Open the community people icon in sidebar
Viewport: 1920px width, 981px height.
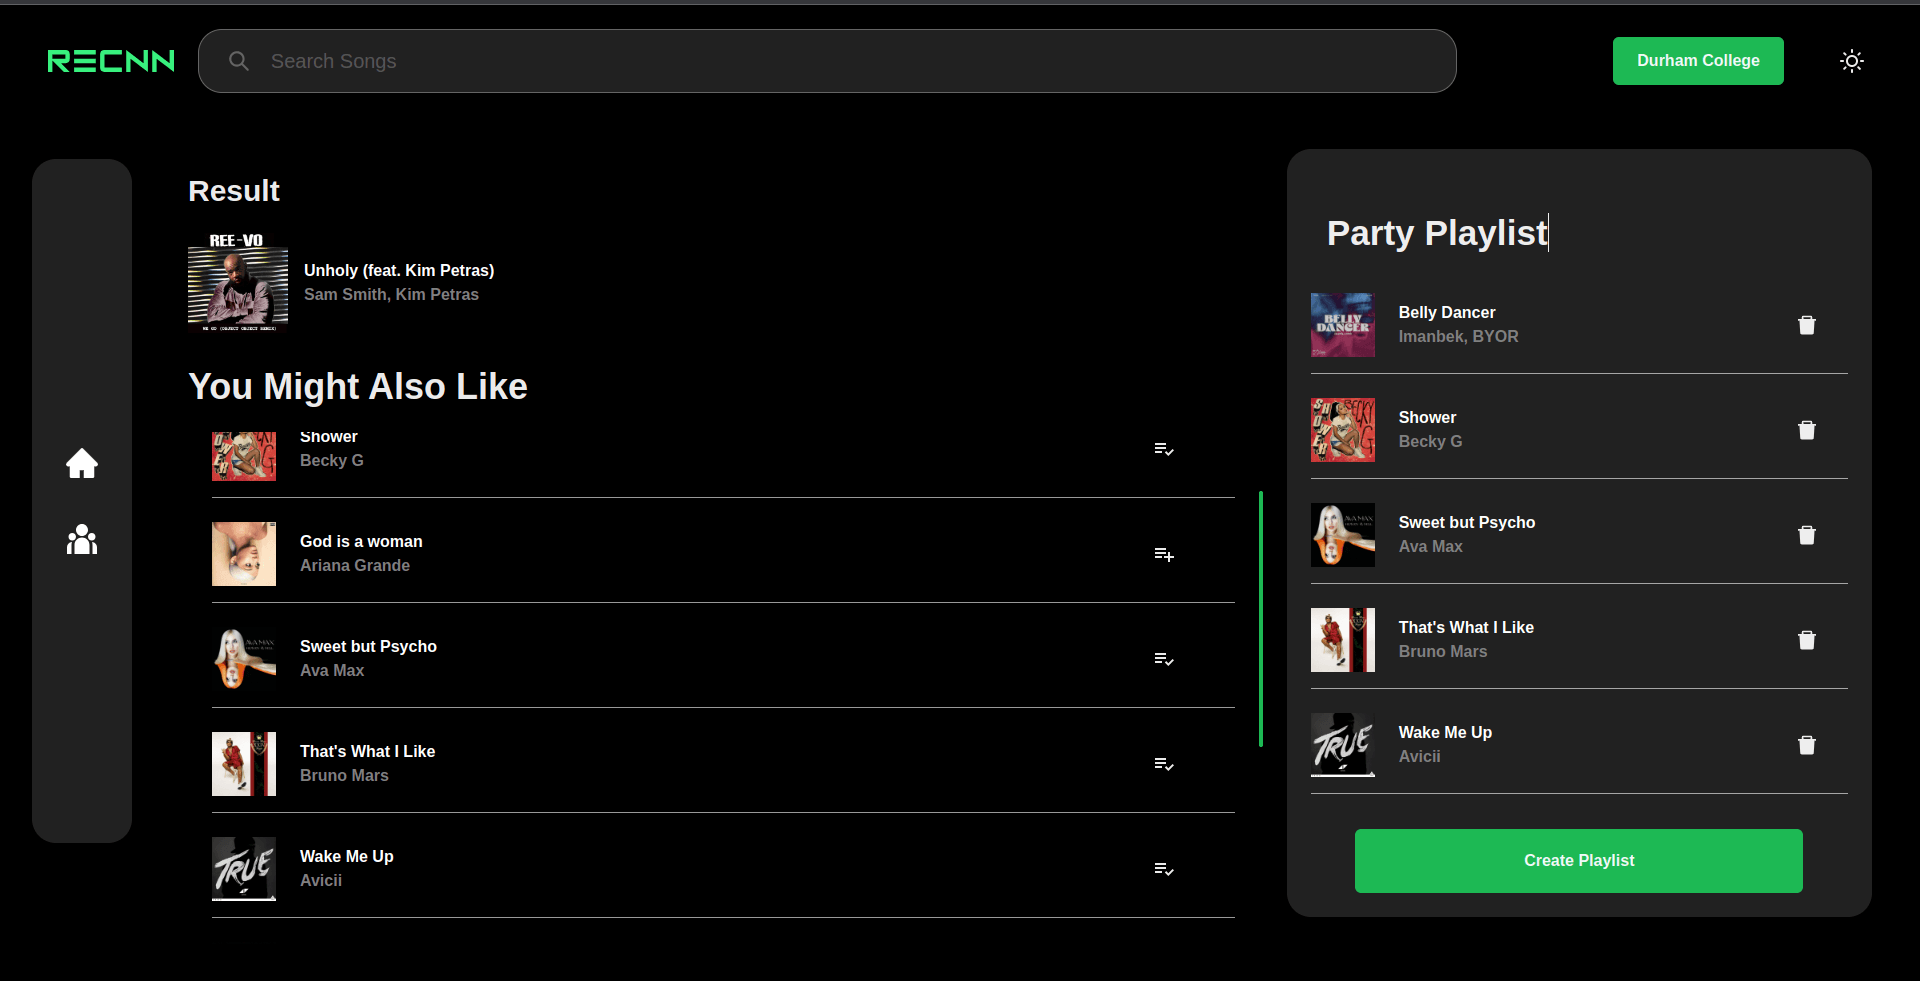click(82, 540)
